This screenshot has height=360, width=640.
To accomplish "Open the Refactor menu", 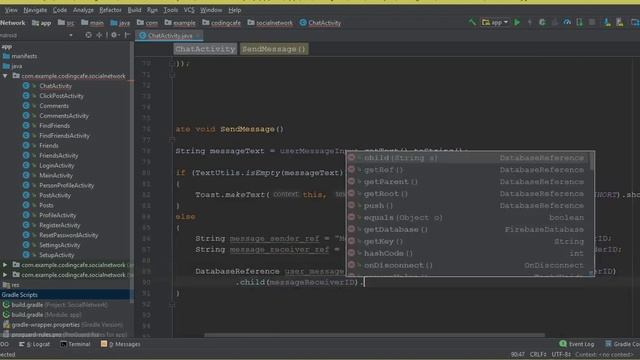I will [110, 10].
